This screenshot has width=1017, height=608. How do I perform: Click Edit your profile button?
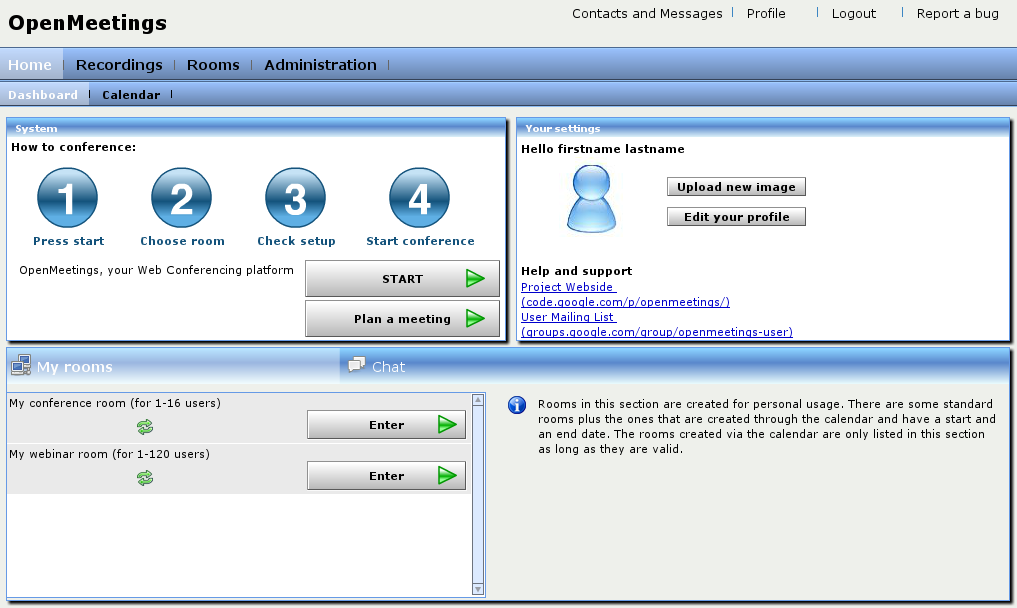736,217
